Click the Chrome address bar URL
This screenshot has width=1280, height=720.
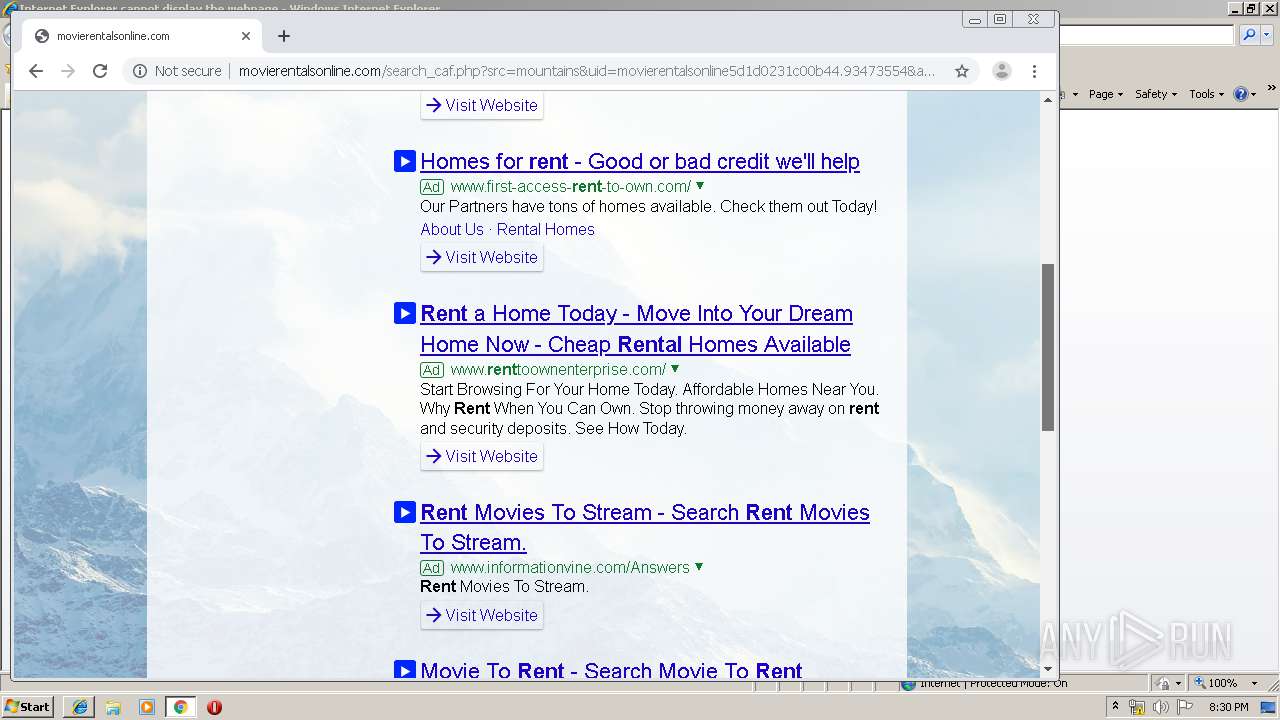click(x=587, y=71)
